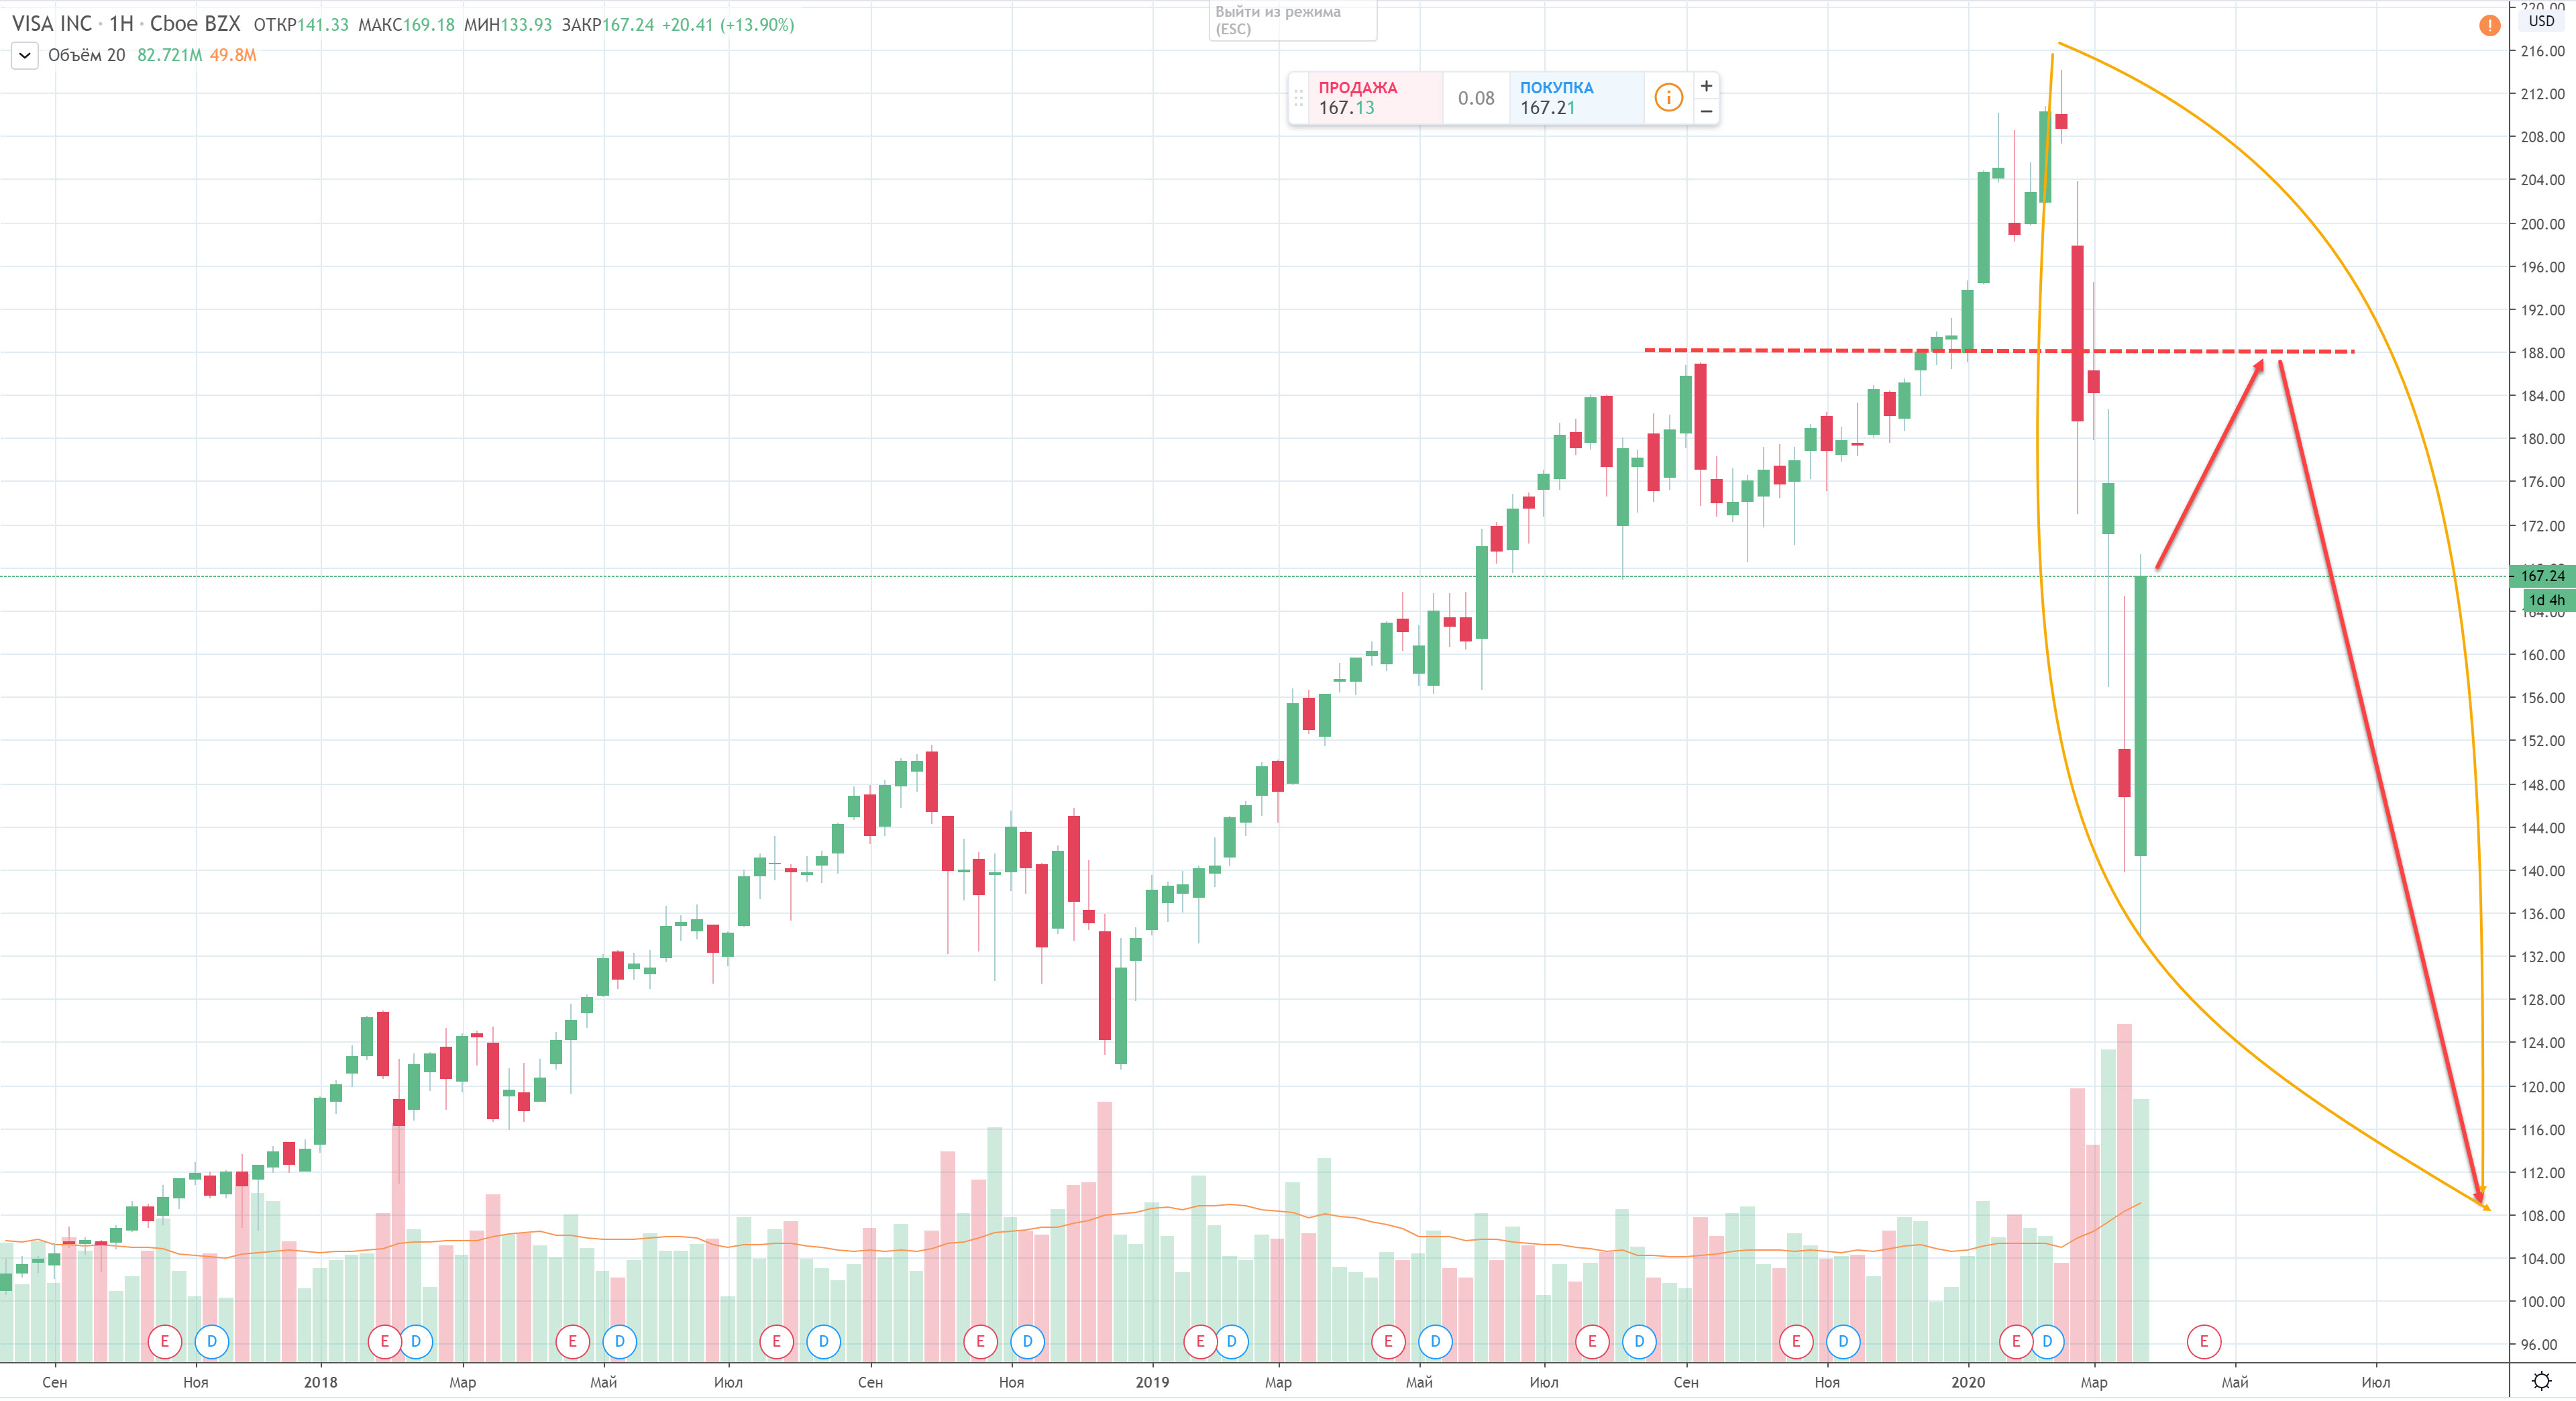Click the orange warning alert icon
Viewport: 2576px width, 1401px height.
click(x=2489, y=26)
